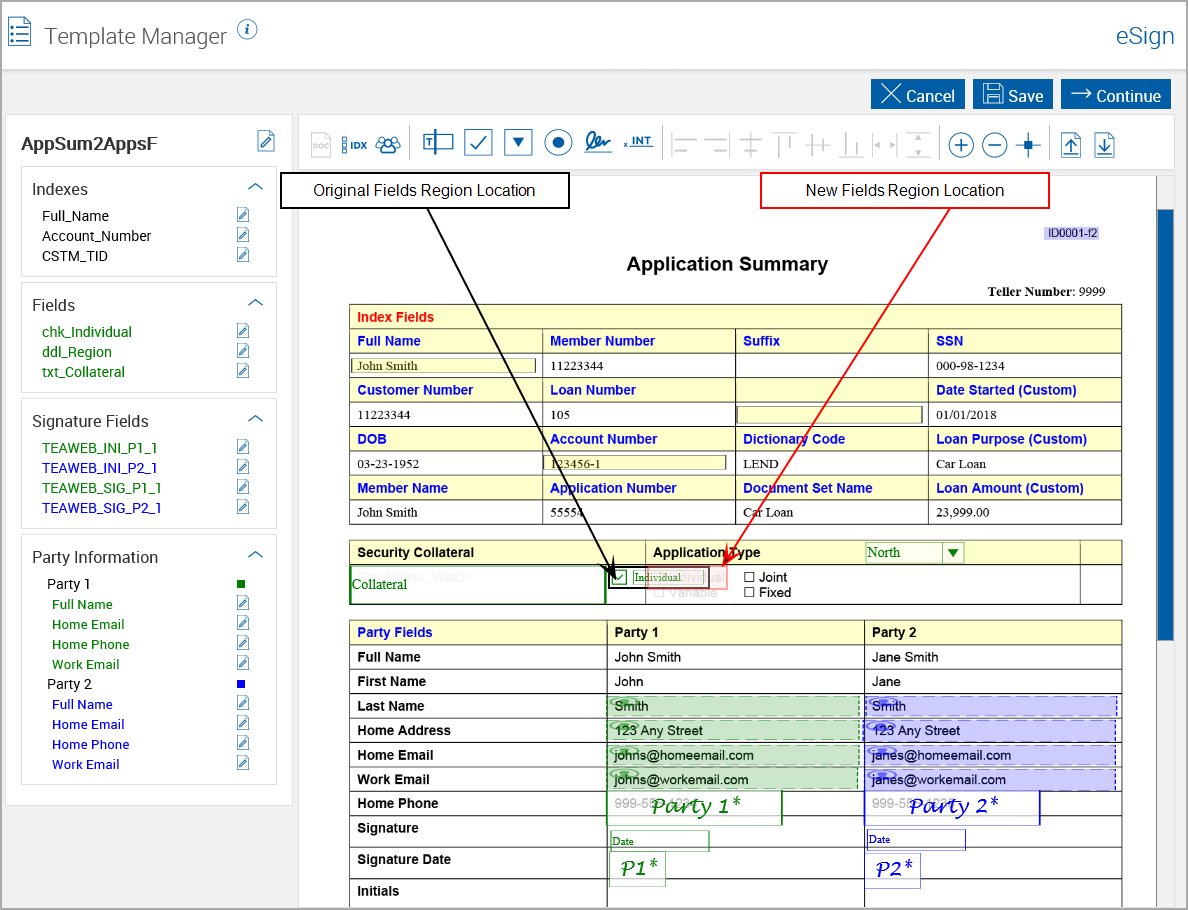
Task: Edit the Account_Number index
Action: click(x=242, y=235)
